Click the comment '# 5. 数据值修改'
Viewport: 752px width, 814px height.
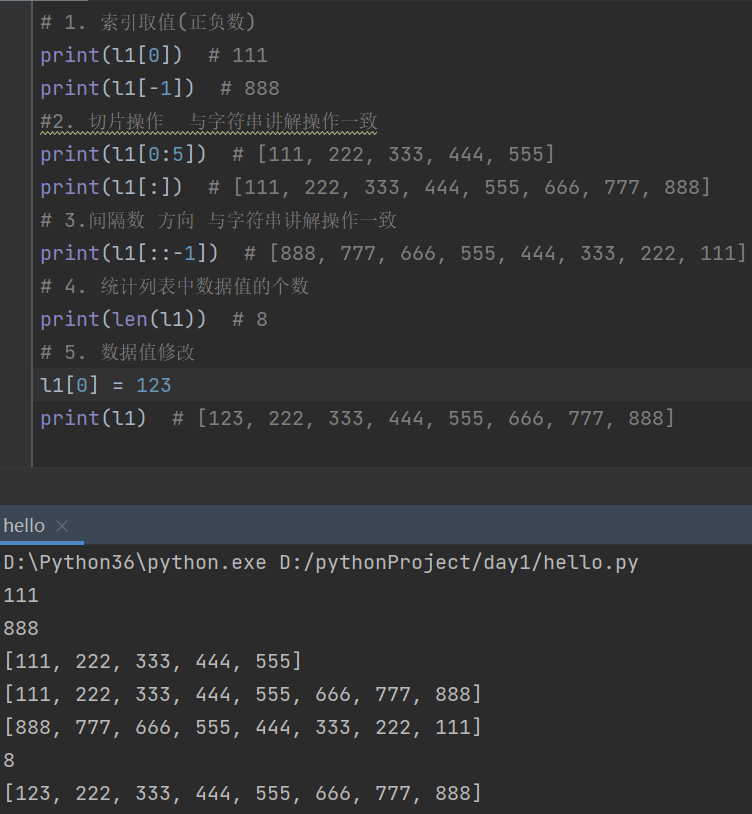click(x=118, y=352)
